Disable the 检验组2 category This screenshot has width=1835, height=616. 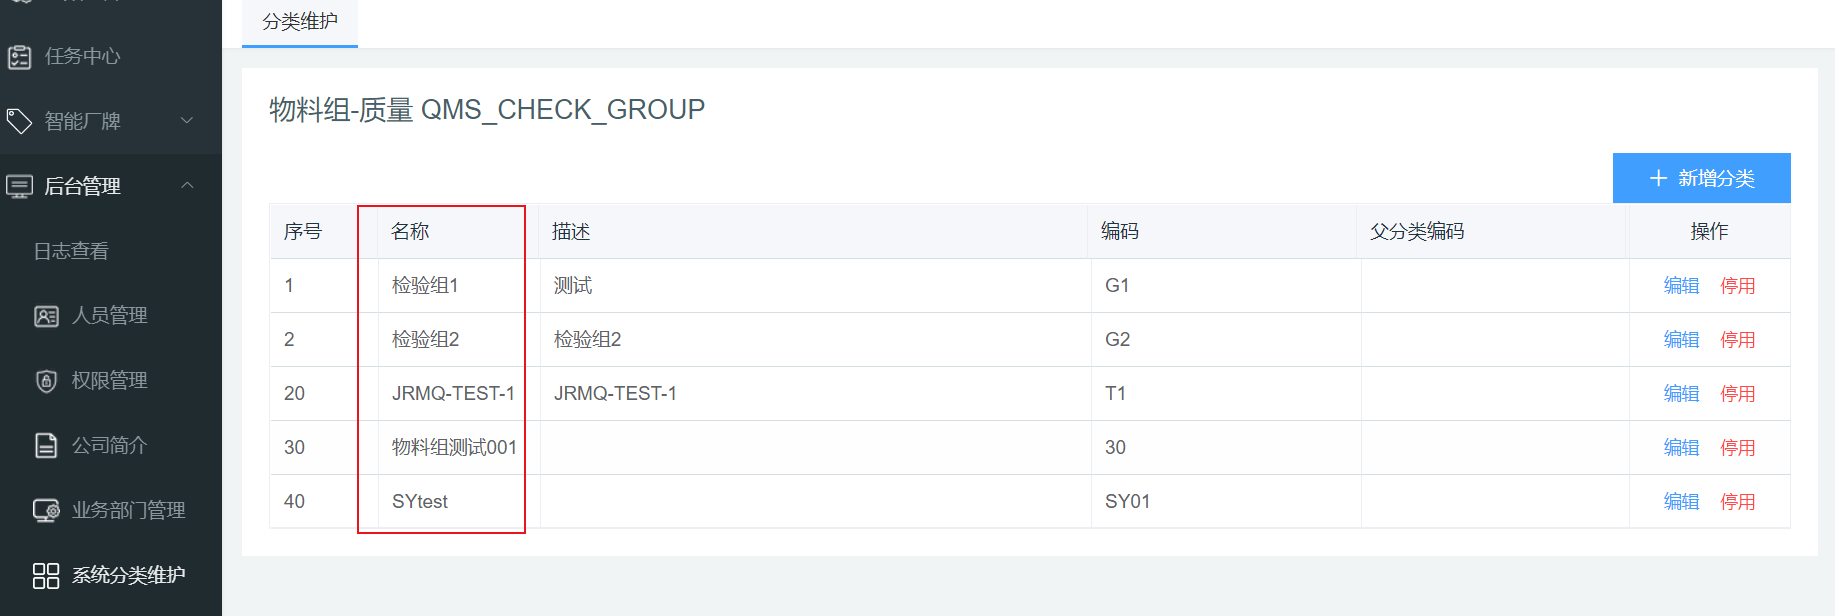(x=1737, y=340)
